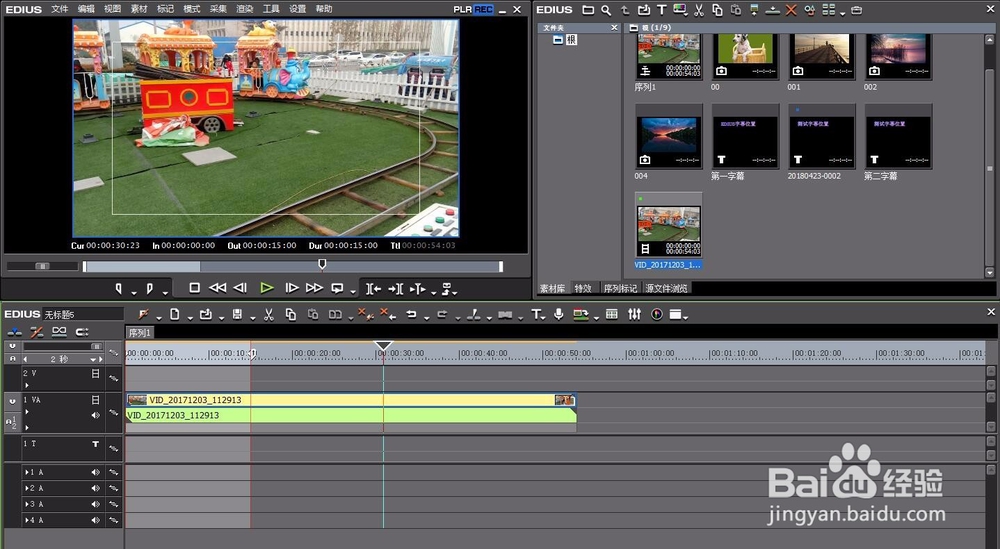
Task: Click the add title (T) icon in the bin toolbar
Action: (x=662, y=10)
